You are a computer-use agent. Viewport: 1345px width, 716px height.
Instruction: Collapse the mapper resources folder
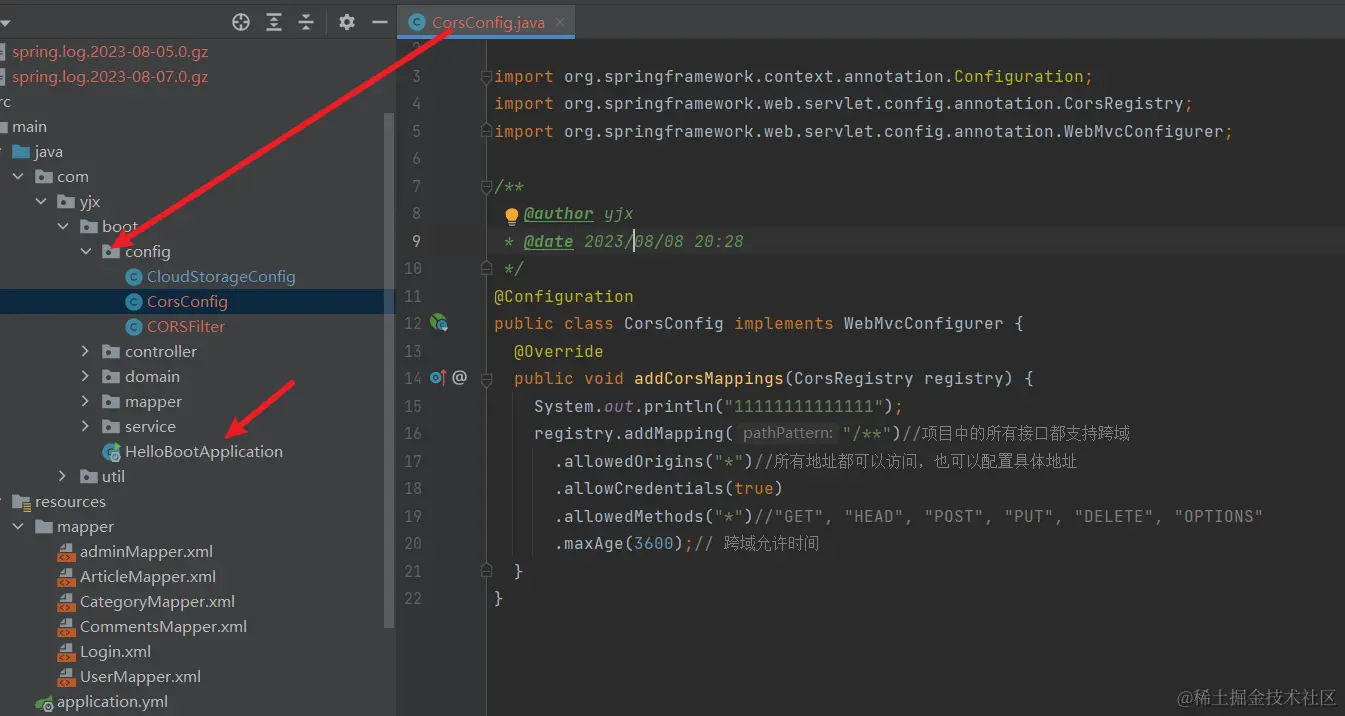19,527
